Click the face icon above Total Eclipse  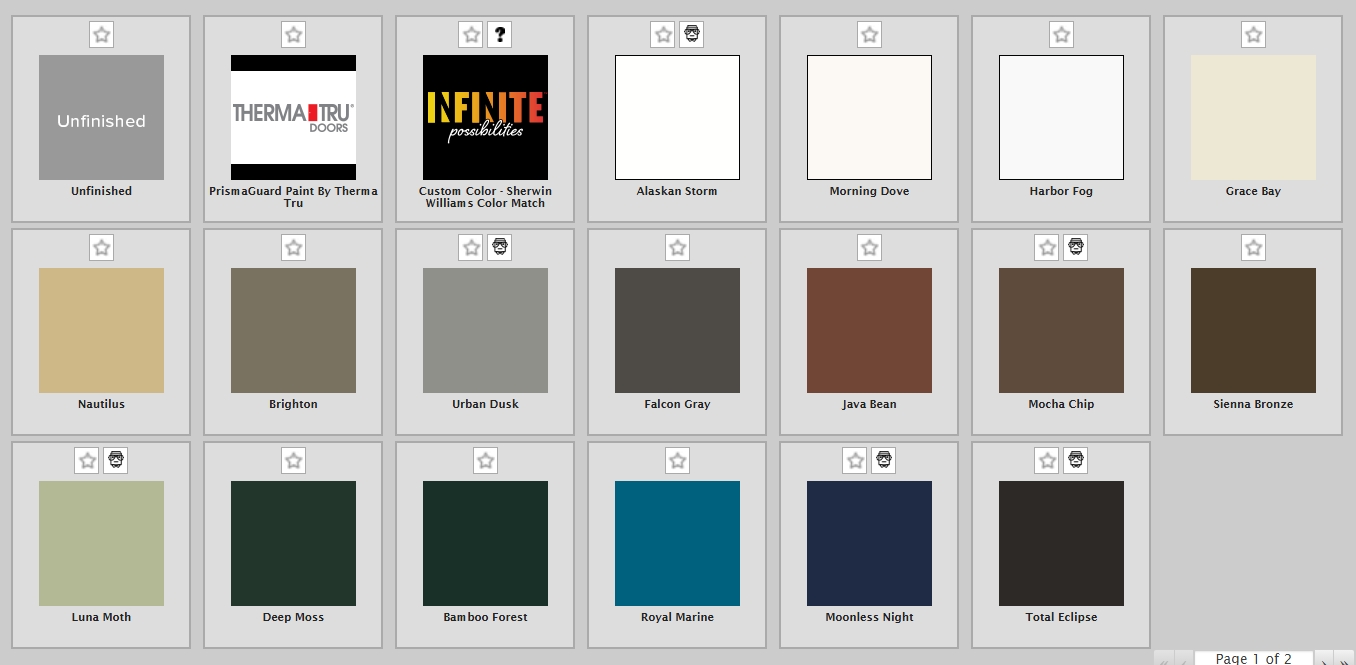pos(1076,461)
